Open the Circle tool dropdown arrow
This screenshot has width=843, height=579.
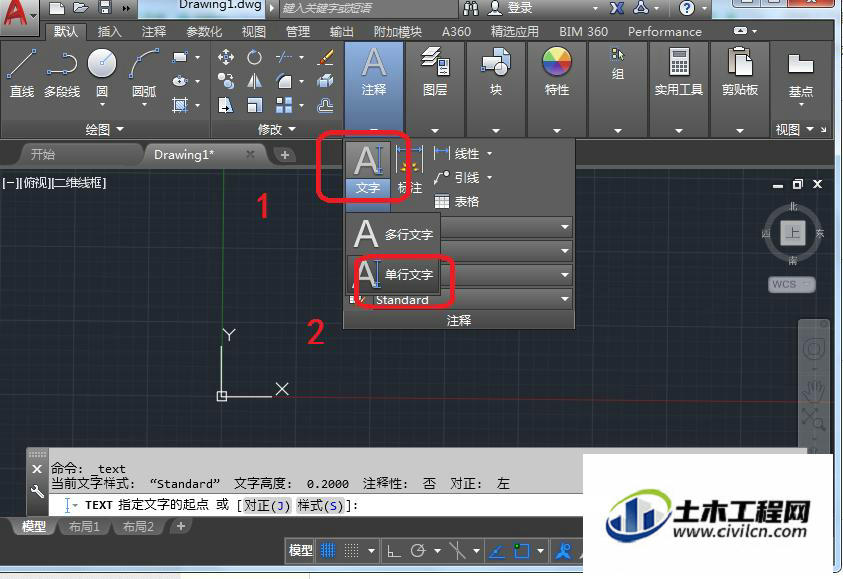click(102, 105)
